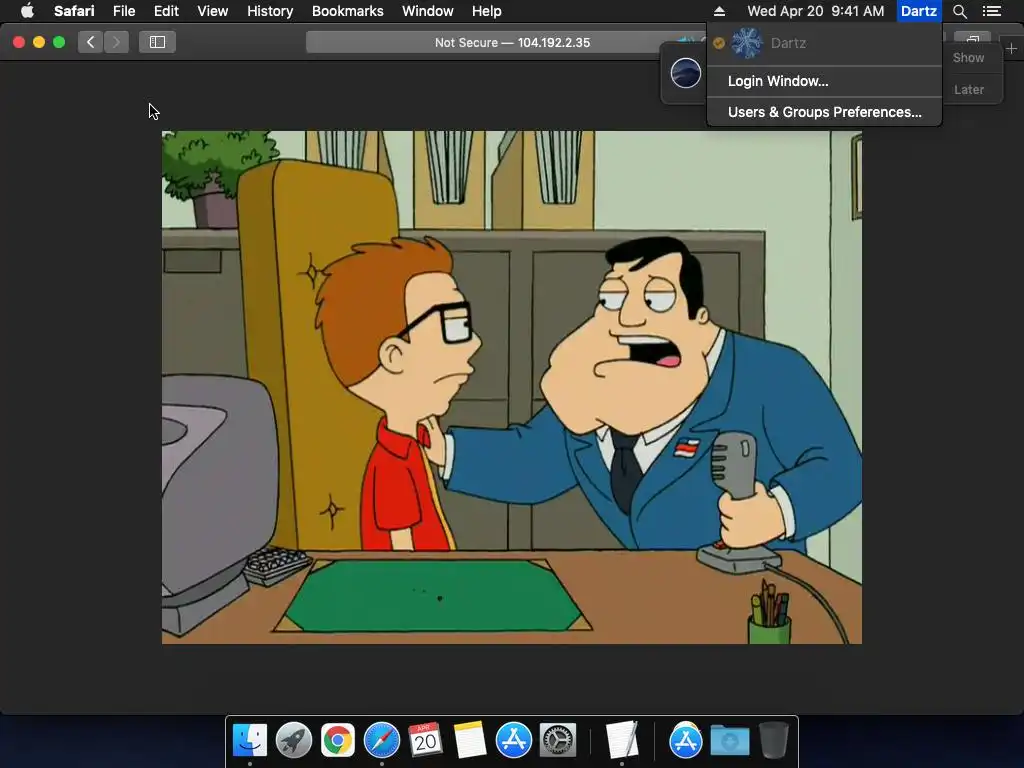The image size is (1024, 768).
Task: Minimize Safari with the yellow button
Action: click(39, 42)
